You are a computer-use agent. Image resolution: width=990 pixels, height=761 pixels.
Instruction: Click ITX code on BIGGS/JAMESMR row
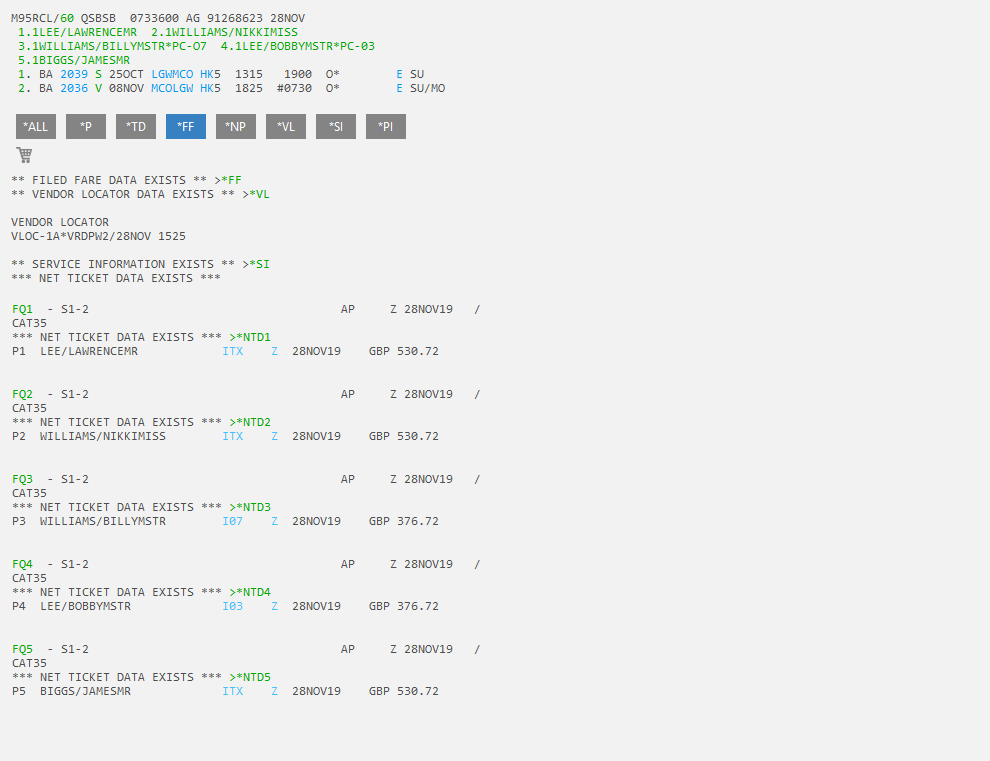point(232,692)
